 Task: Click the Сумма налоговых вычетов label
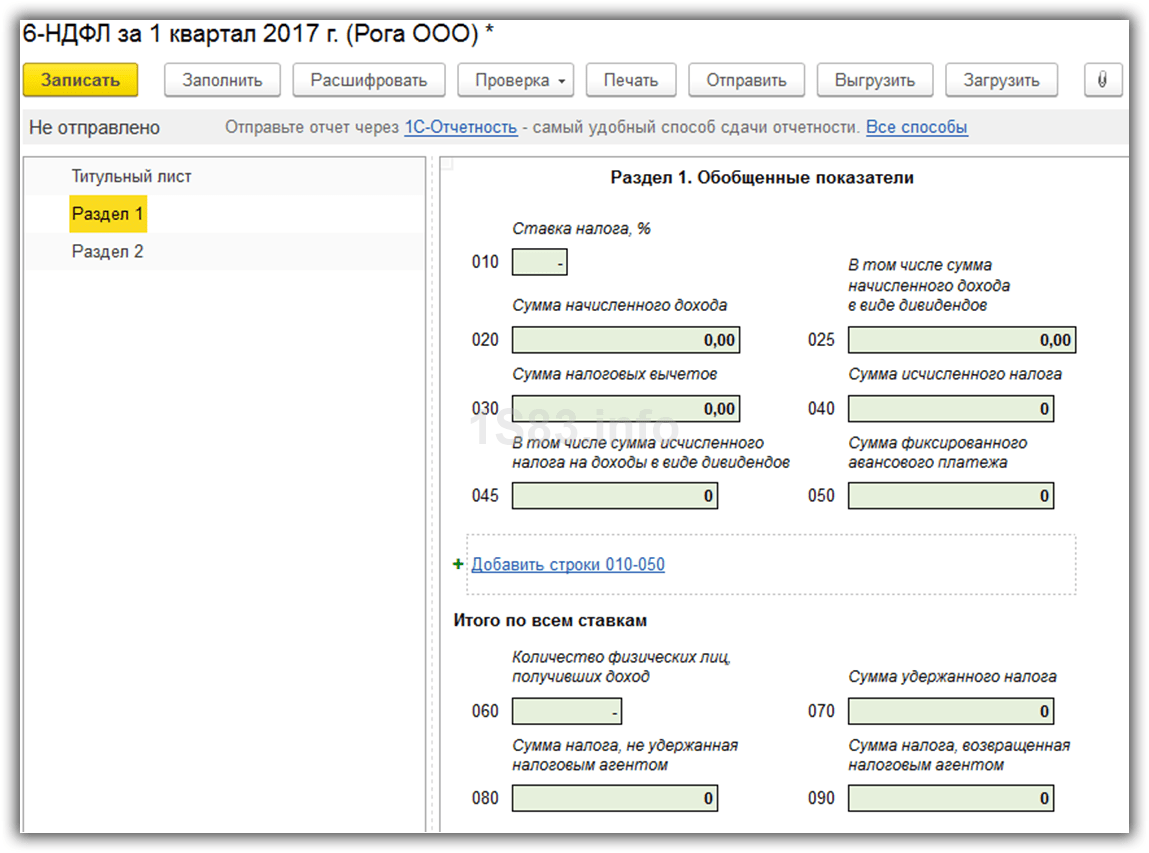pyautogui.click(x=615, y=374)
